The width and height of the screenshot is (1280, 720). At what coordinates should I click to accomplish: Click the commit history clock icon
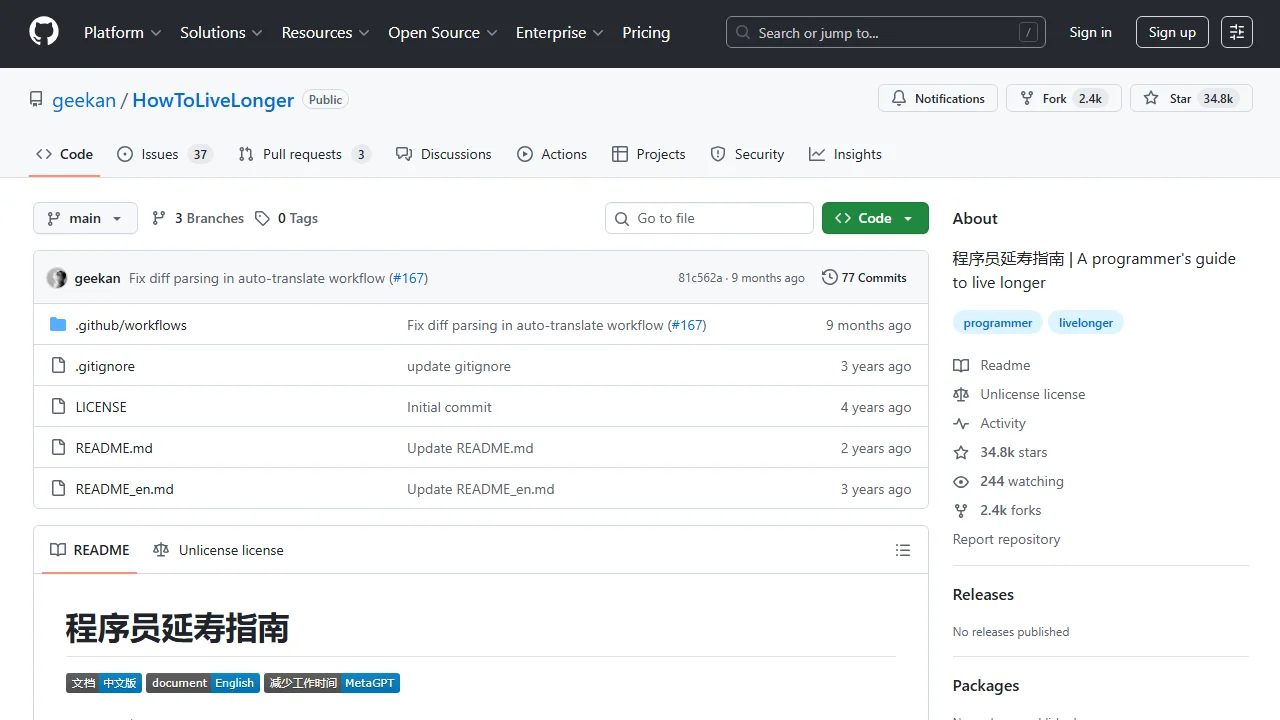[829, 277]
